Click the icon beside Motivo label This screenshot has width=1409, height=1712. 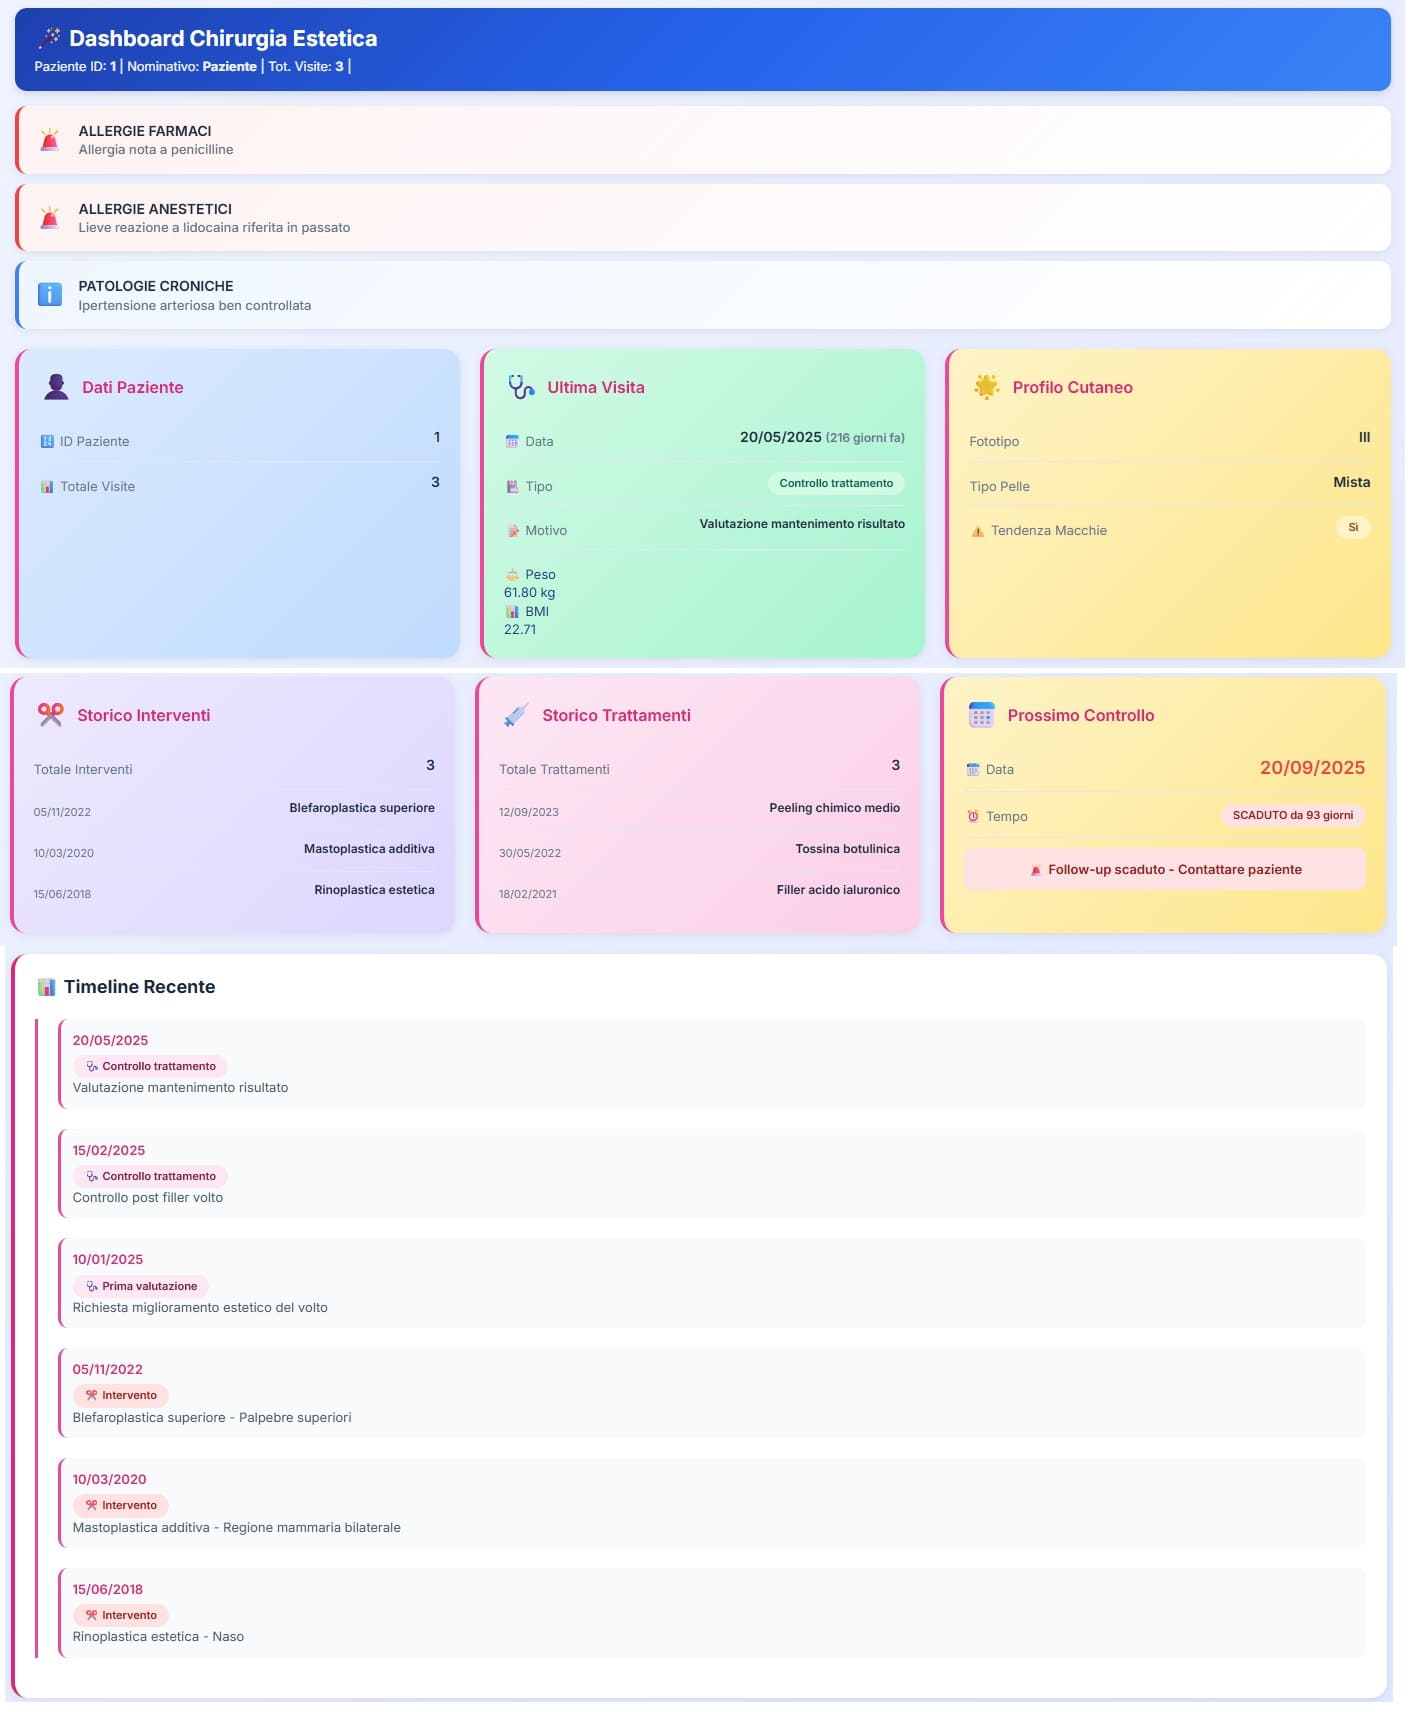(x=513, y=531)
